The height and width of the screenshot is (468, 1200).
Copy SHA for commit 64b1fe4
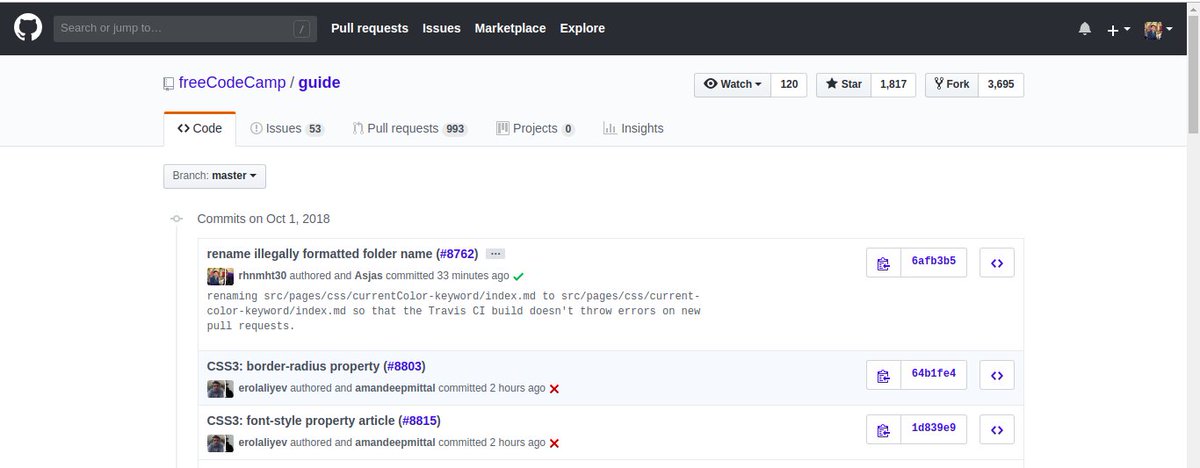click(883, 375)
